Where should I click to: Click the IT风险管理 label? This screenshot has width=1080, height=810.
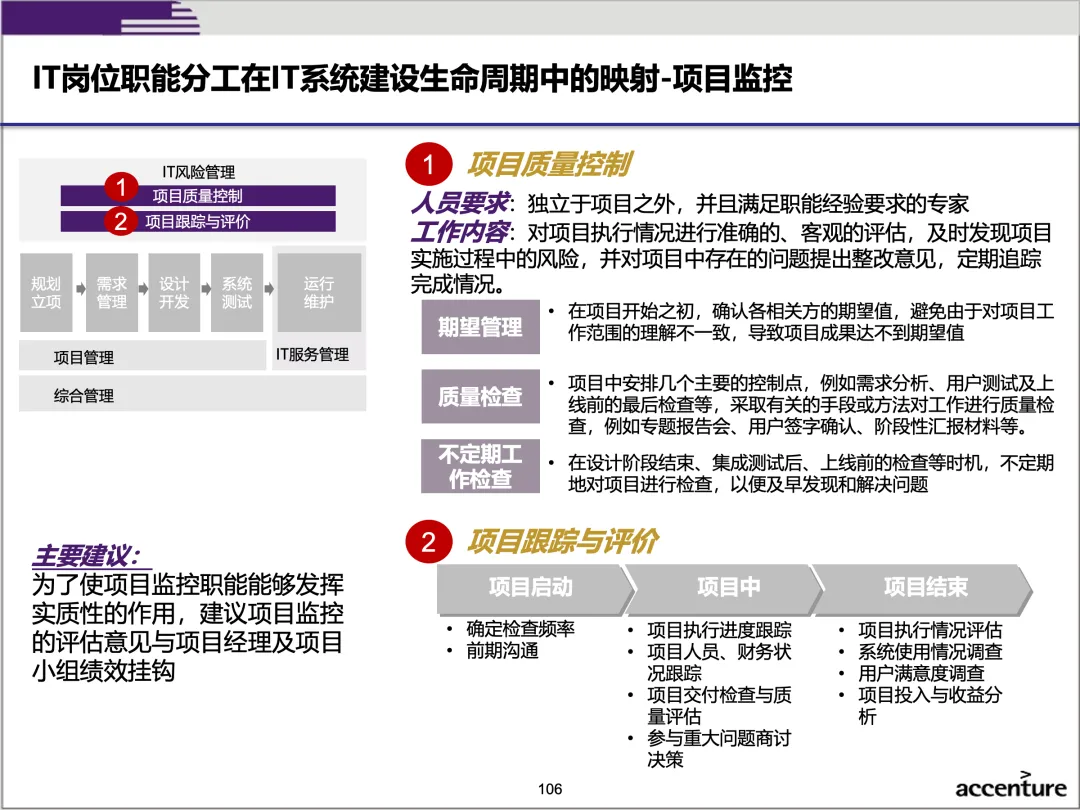click(x=198, y=172)
